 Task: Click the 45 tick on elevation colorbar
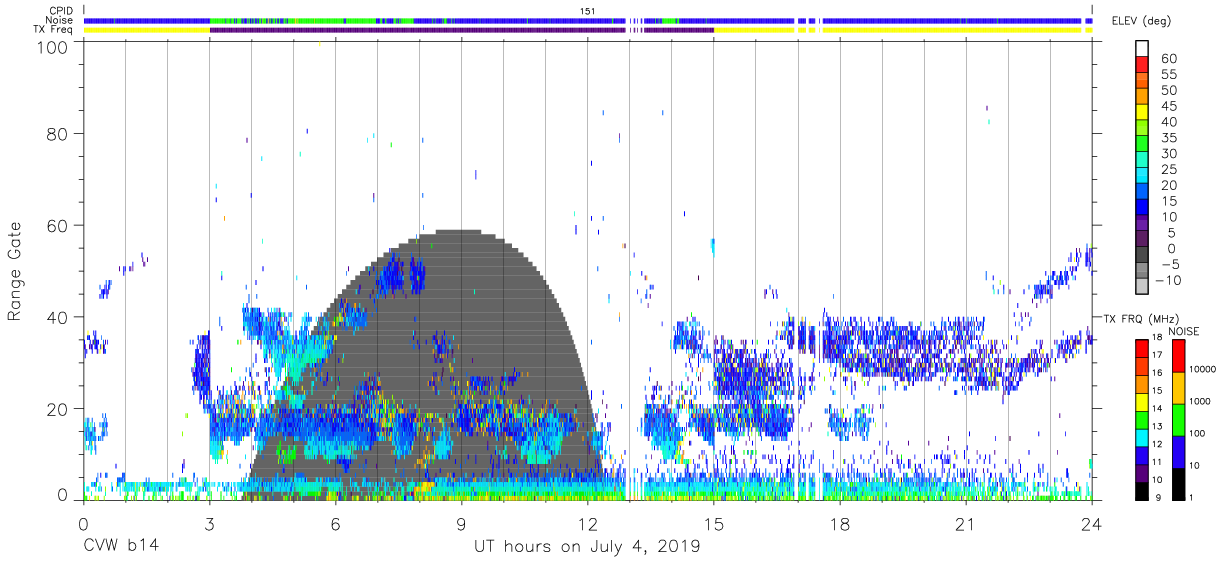coord(1168,106)
